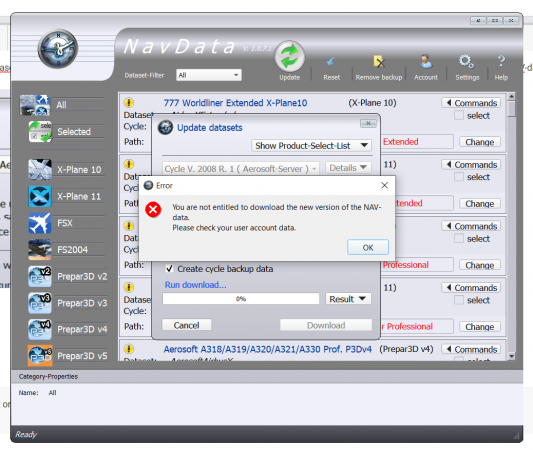
Task: Toggle select checkbox in the second dataset row
Action: click(x=459, y=177)
